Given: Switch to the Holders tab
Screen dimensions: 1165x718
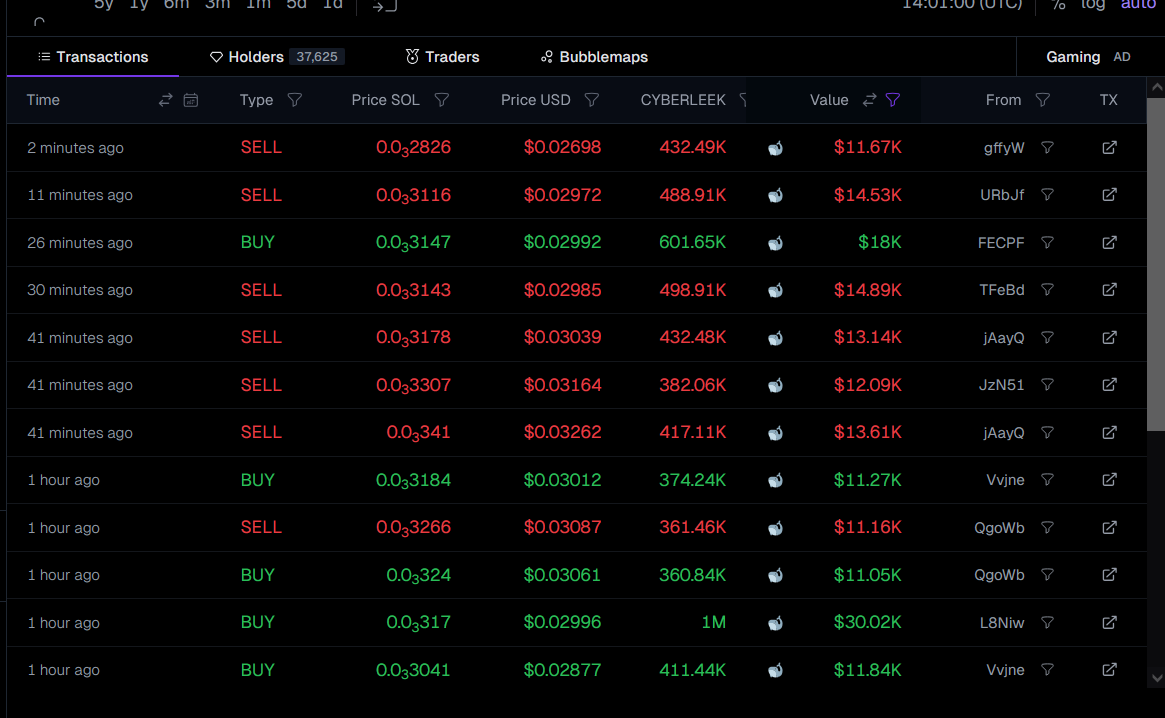Looking at the screenshot, I should pos(276,57).
